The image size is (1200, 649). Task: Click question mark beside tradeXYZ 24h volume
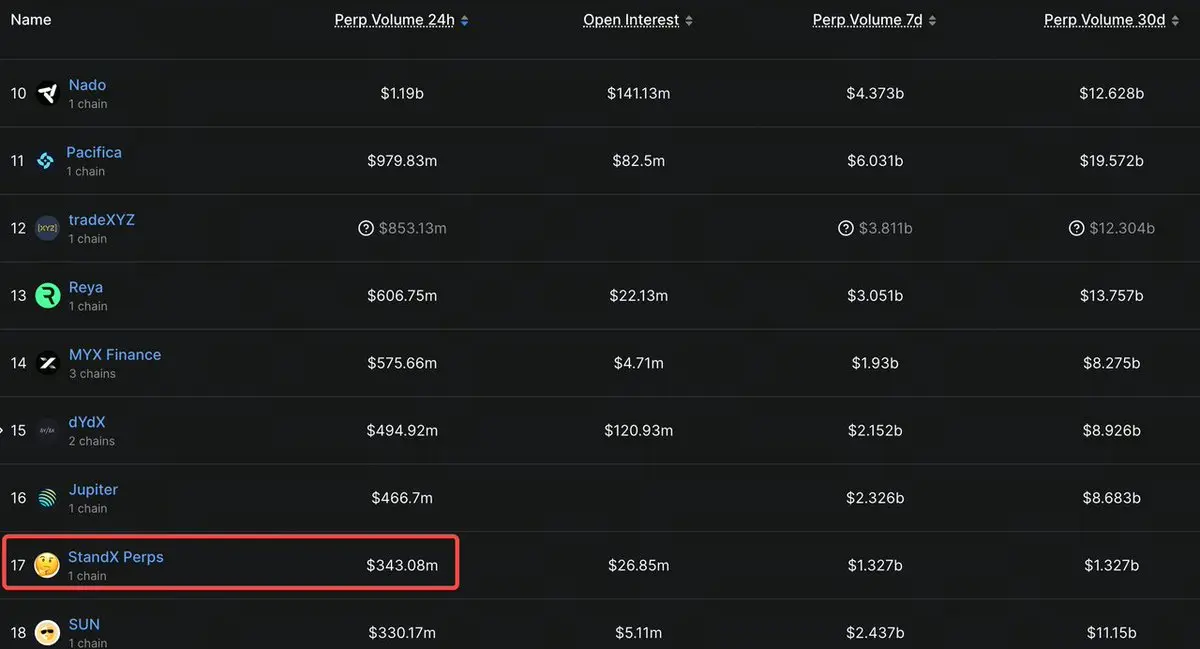pyautogui.click(x=366, y=229)
